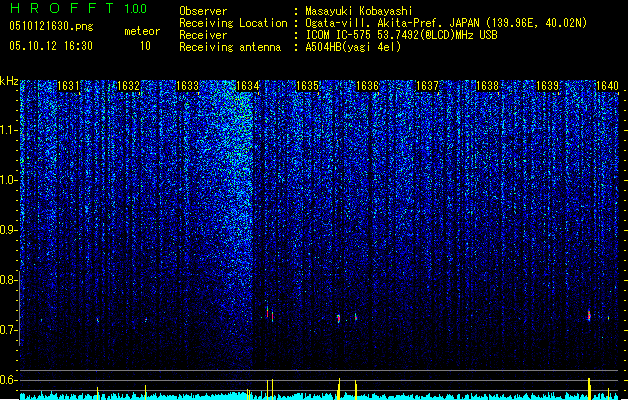Click the Receiving Location label
The width and height of the screenshot is (629, 400).
[x=233, y=23]
